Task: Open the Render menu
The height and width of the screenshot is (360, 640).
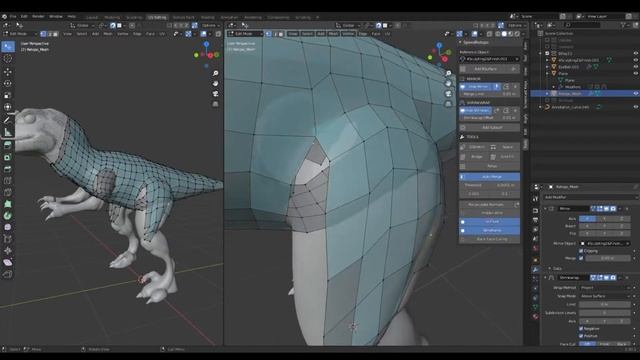Action: coord(38,16)
